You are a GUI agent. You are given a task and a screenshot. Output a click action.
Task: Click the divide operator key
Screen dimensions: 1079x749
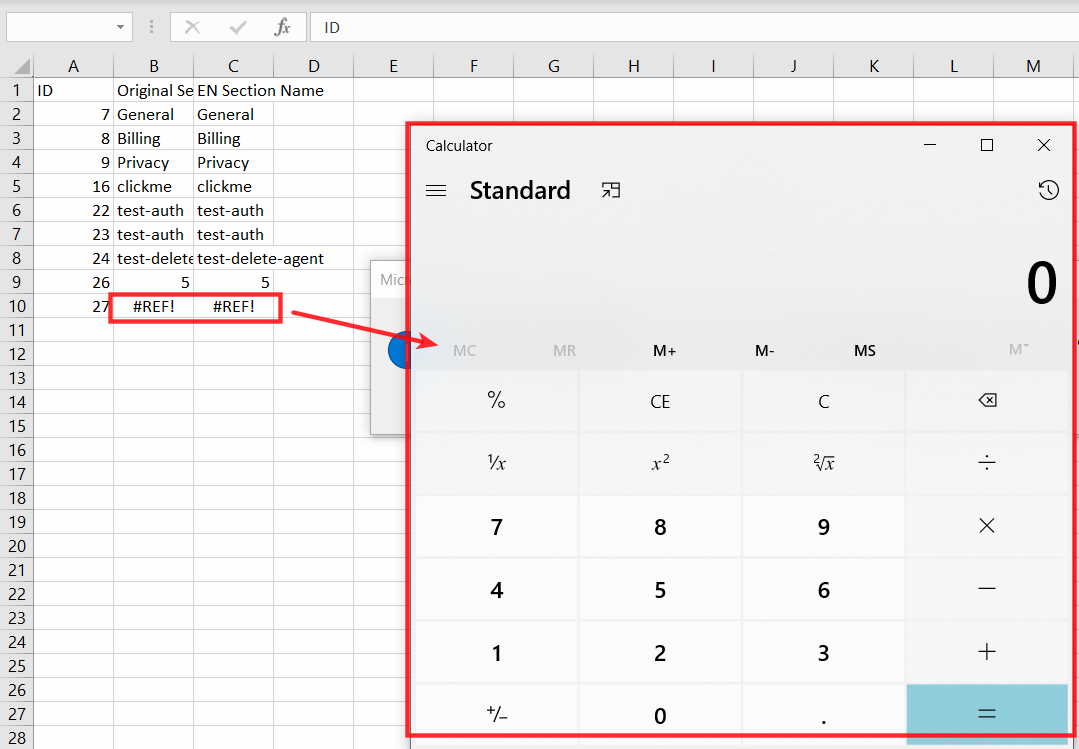(x=987, y=463)
